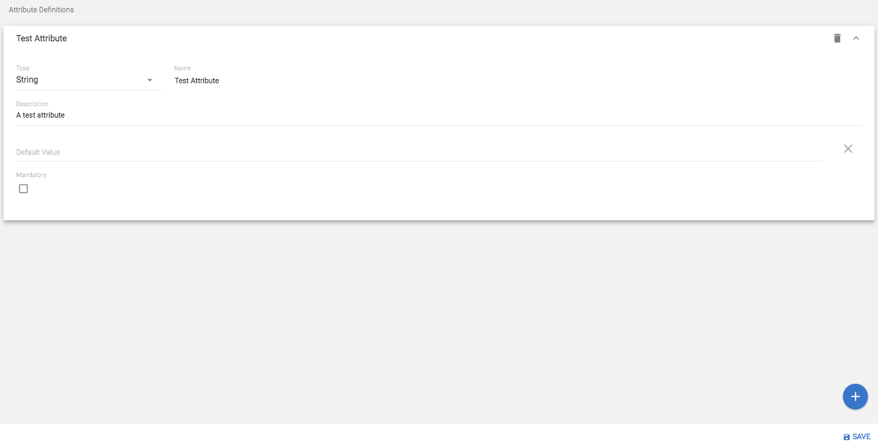Image resolution: width=878 pixels, height=444 pixels.
Task: Click the floppy disk save icon
Action: [847, 437]
